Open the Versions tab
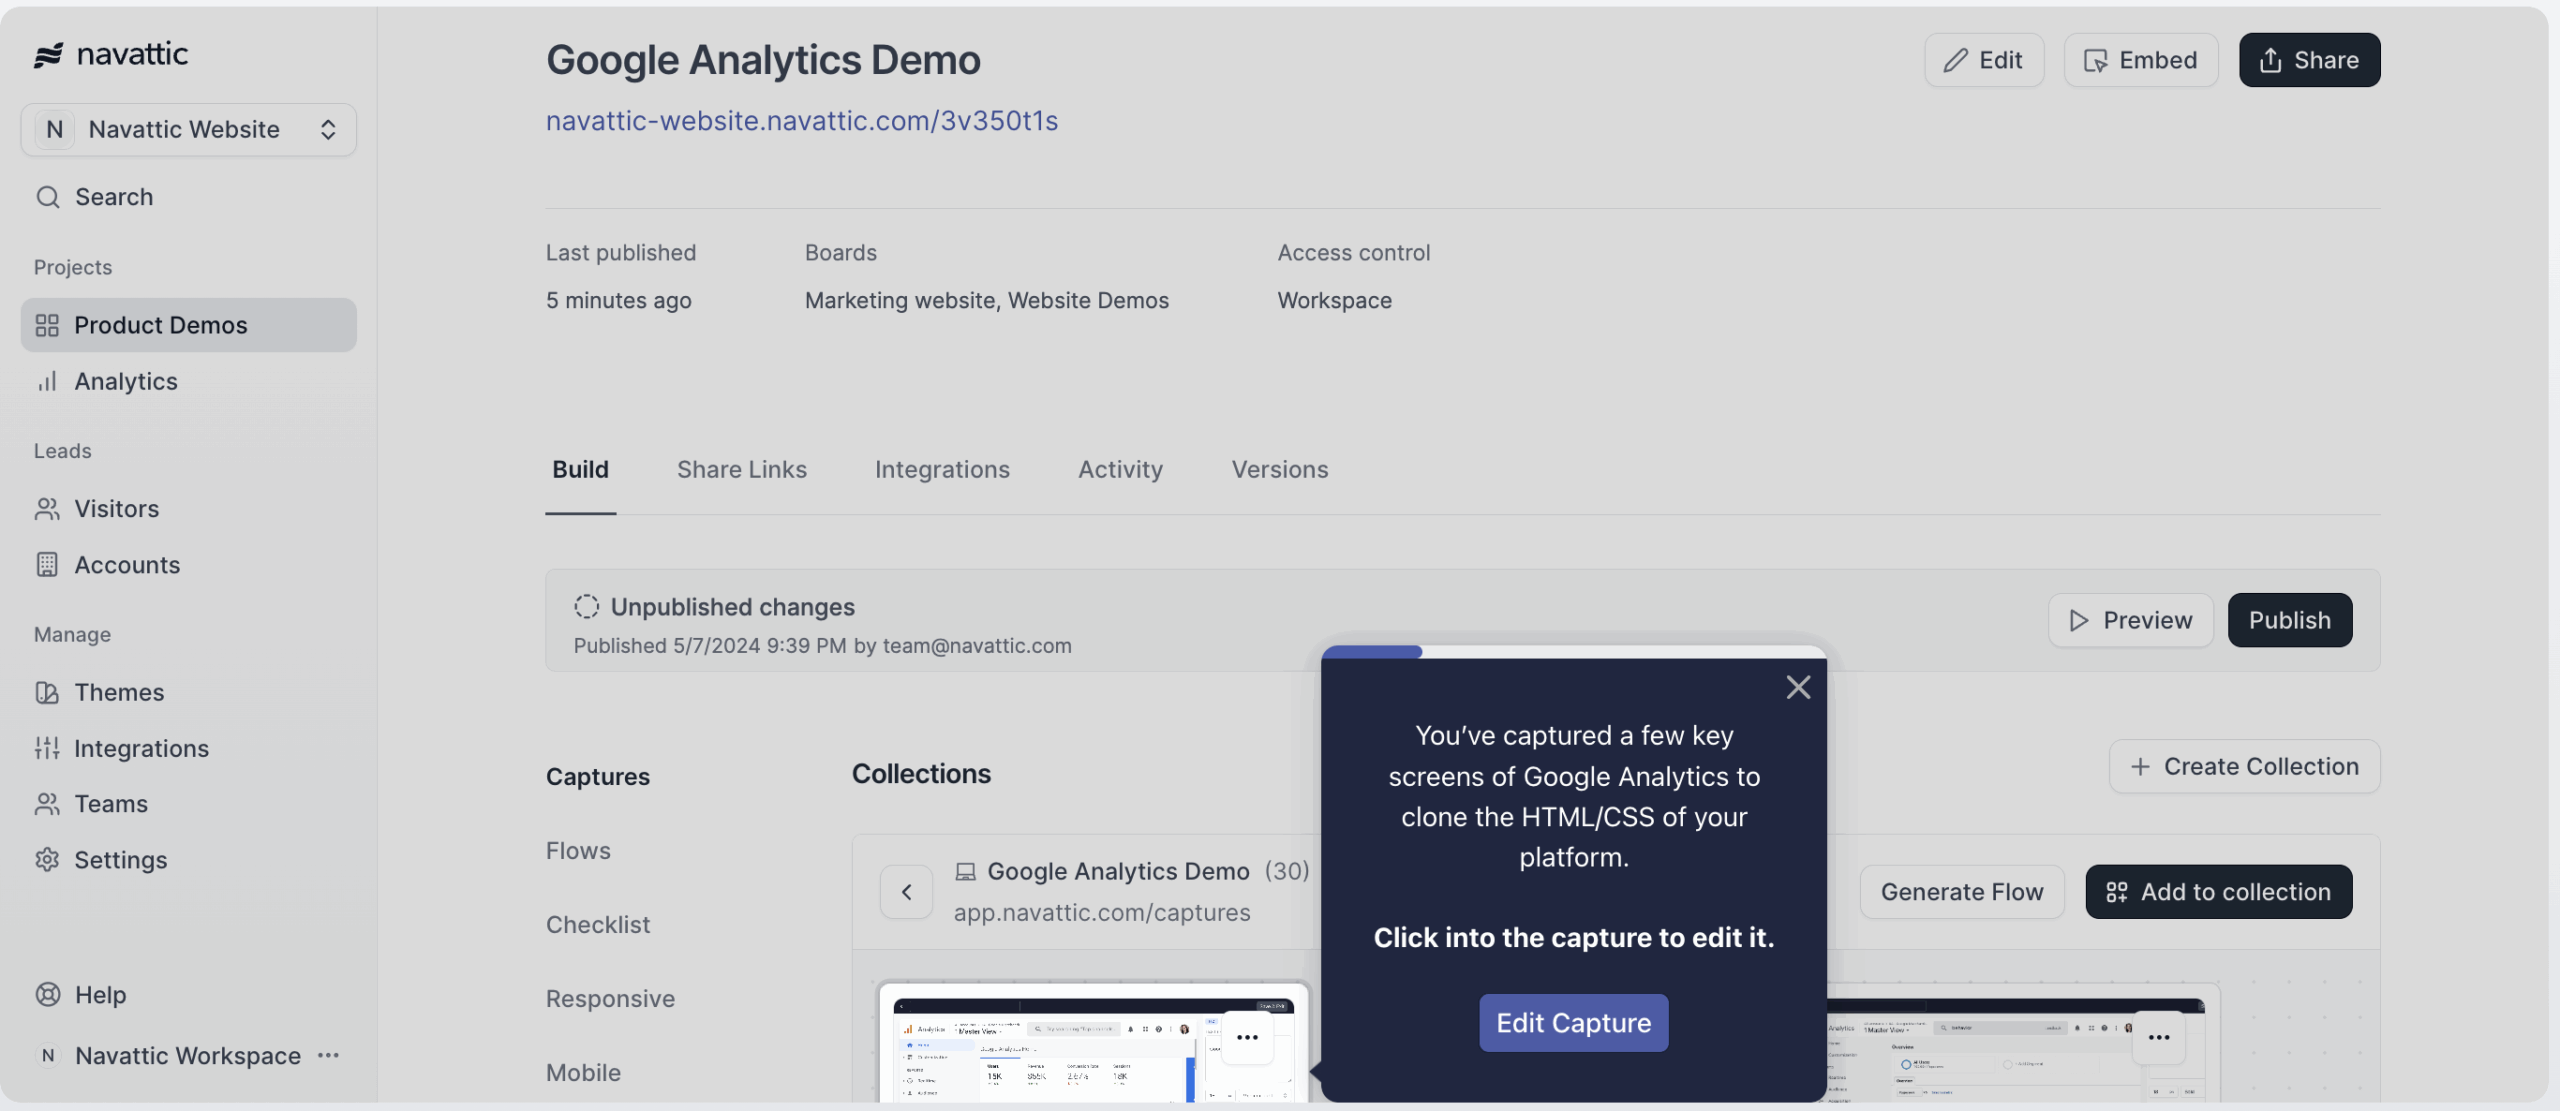The width and height of the screenshot is (2560, 1111). click(x=1279, y=469)
